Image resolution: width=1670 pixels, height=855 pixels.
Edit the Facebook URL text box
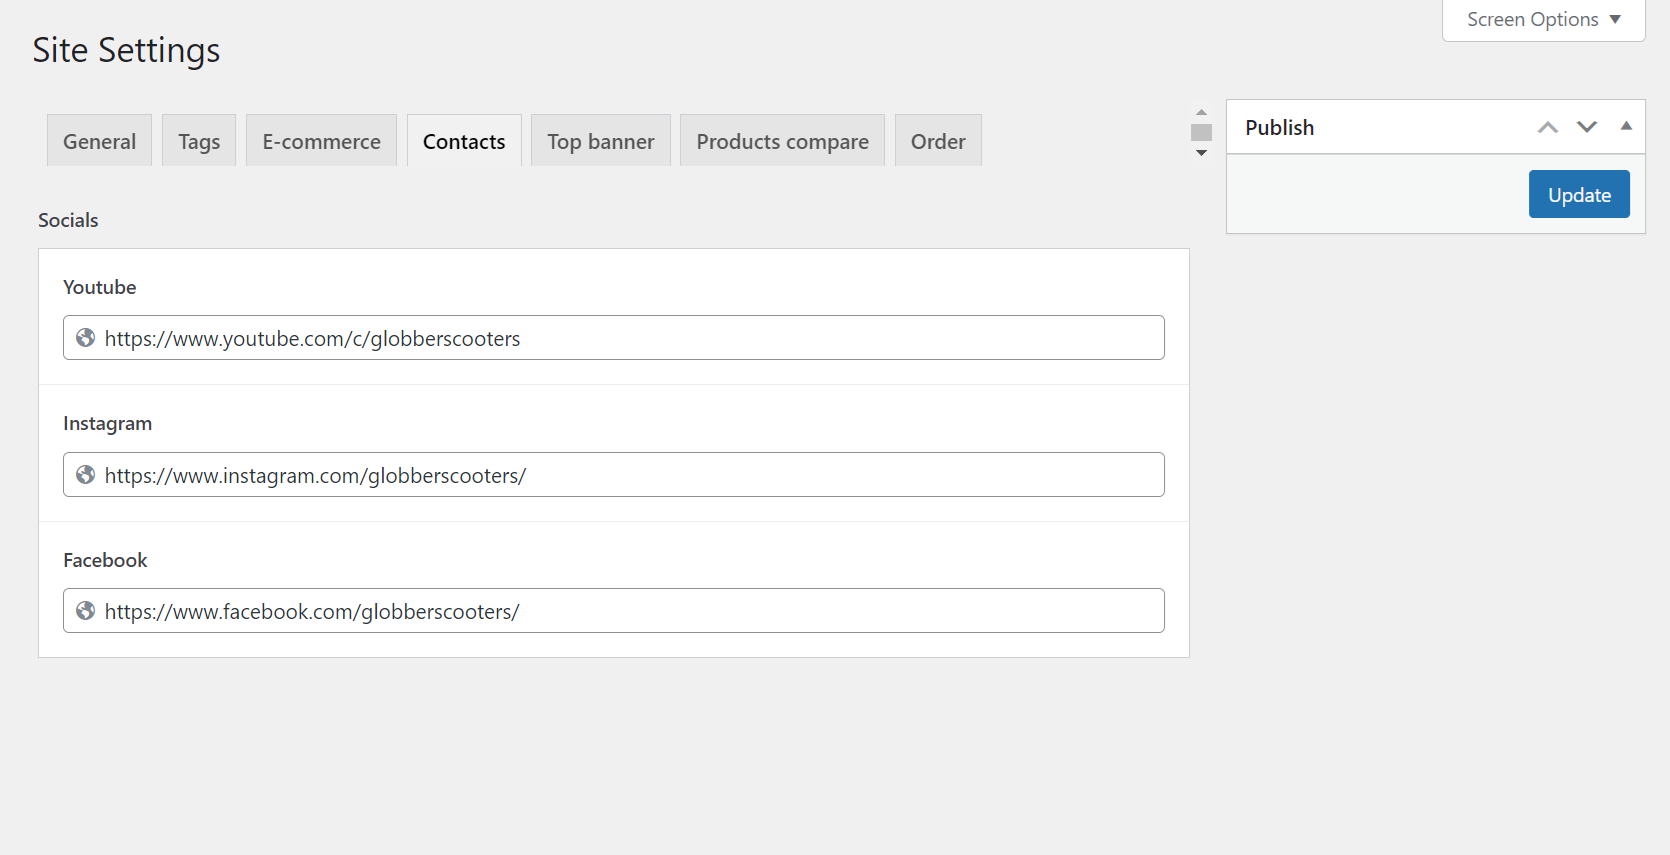click(630, 611)
